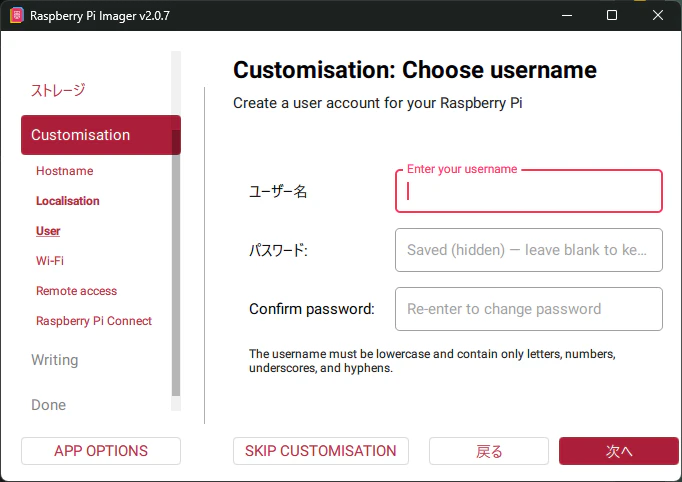682x482 pixels.
Task: Go back with the 戻る button
Action: click(x=488, y=451)
